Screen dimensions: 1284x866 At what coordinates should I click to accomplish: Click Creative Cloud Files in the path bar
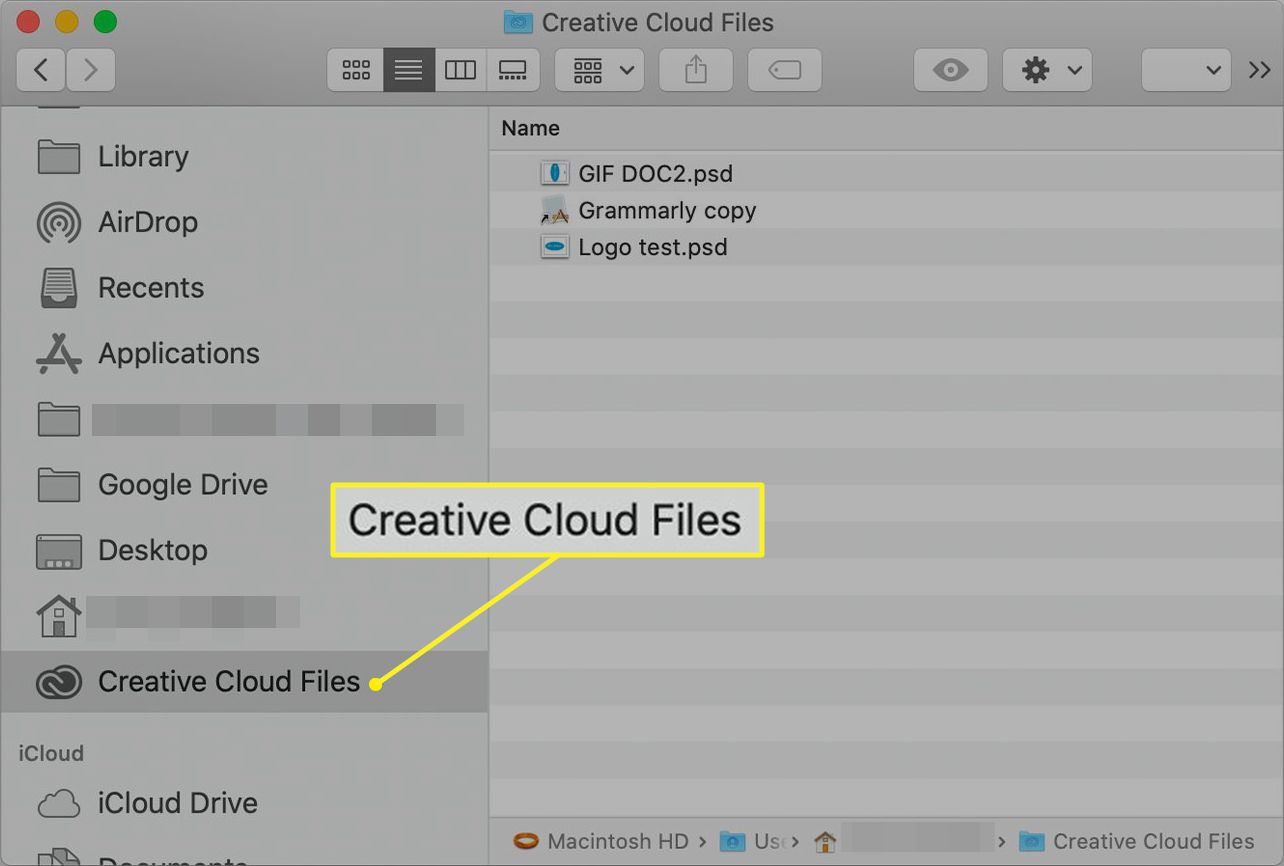click(1136, 841)
